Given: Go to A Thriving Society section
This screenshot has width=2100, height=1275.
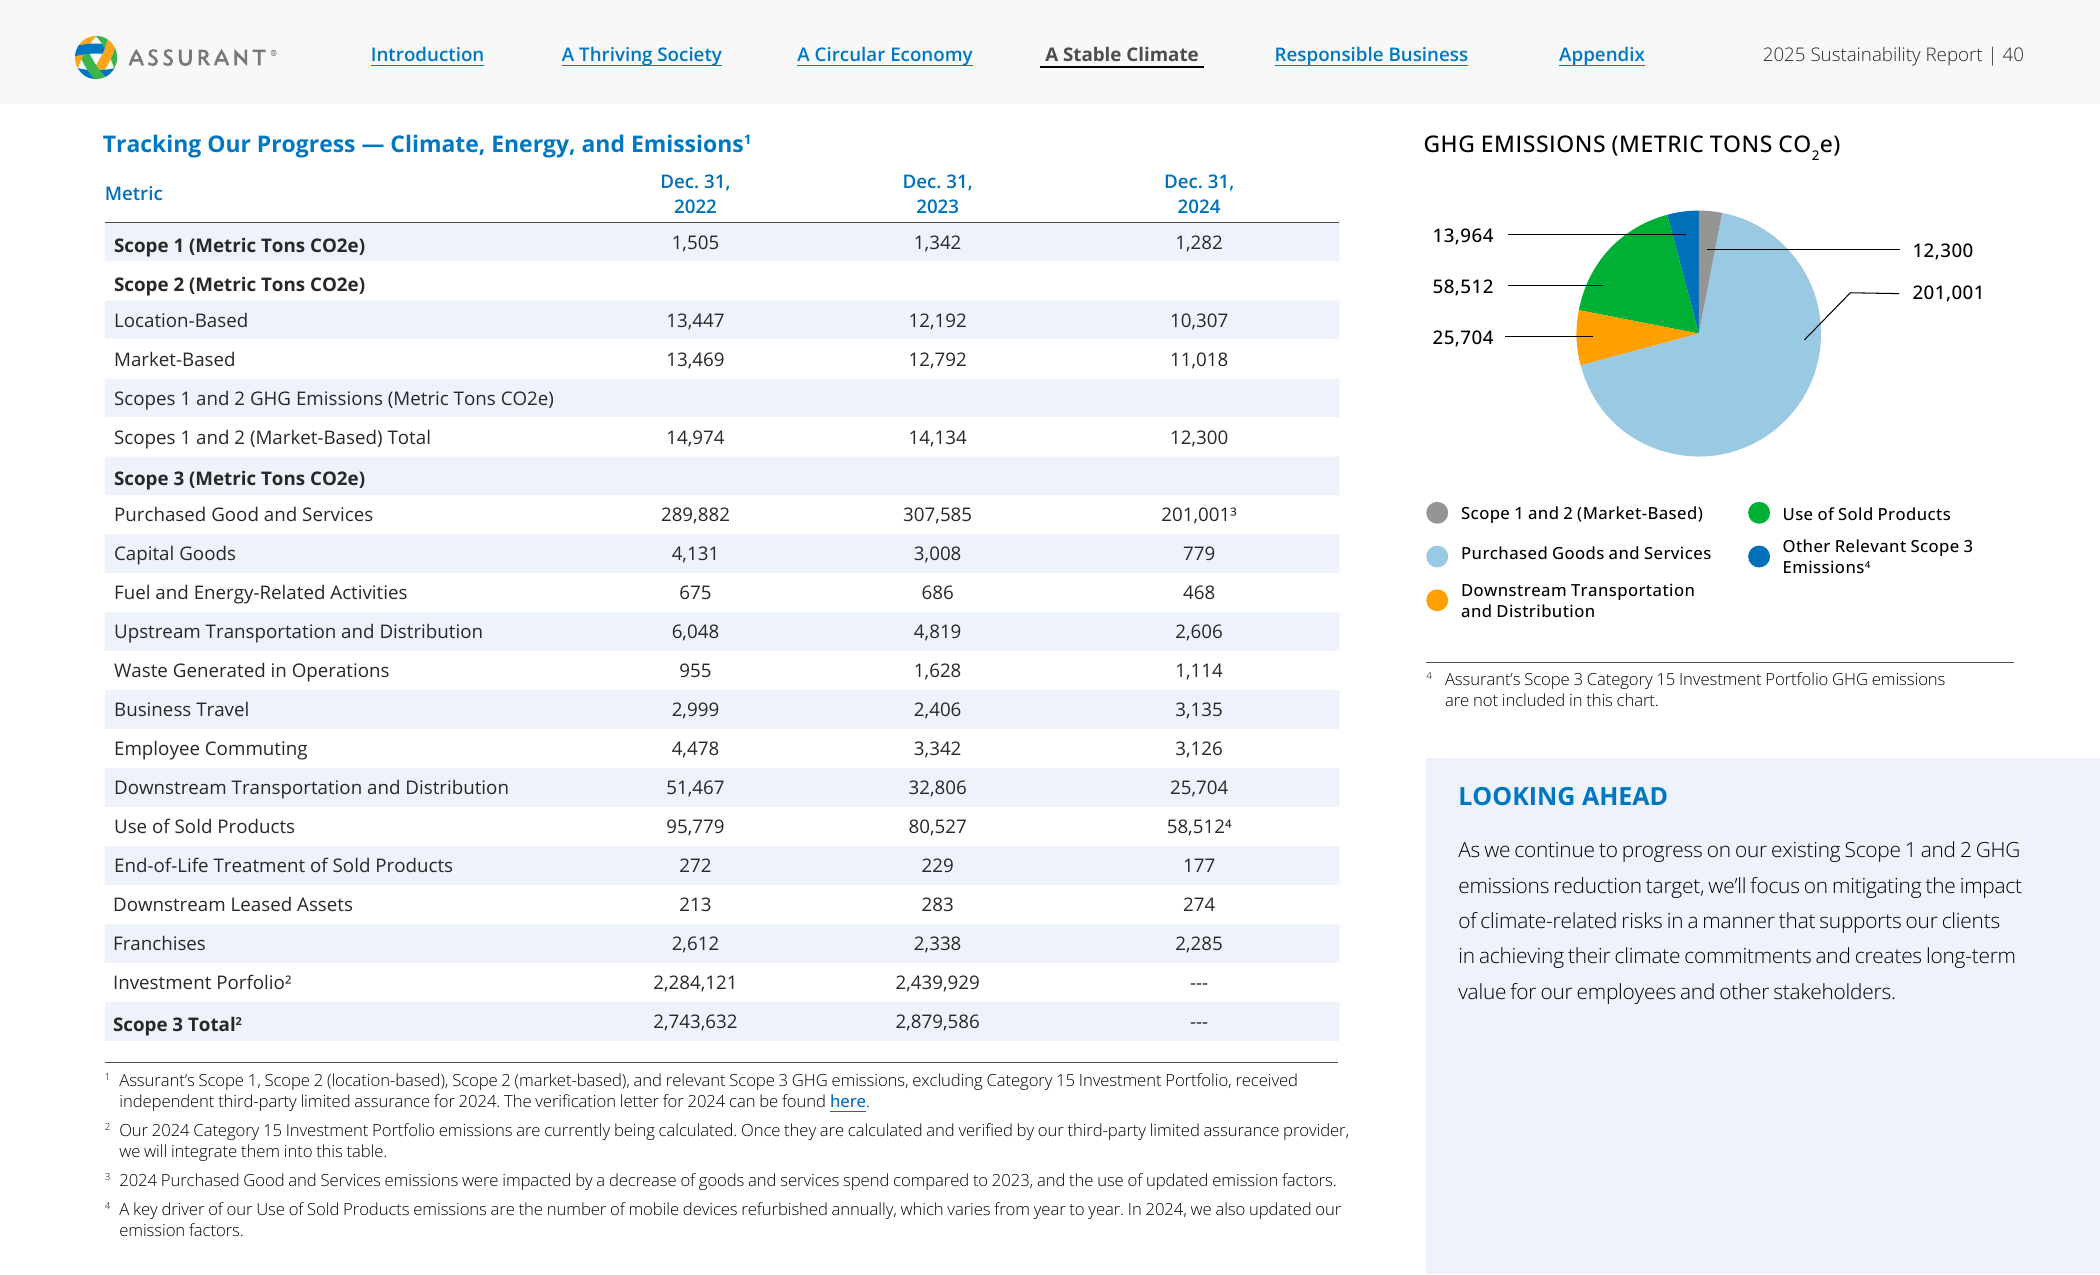Looking at the screenshot, I should click(x=641, y=54).
